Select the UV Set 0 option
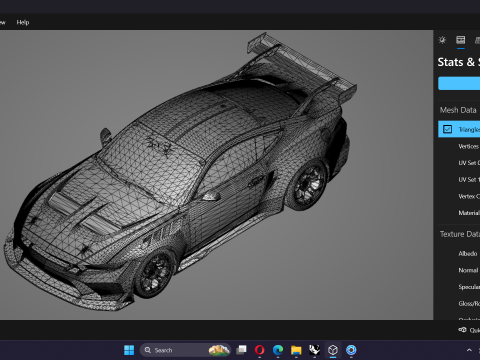This screenshot has height=360, width=480. click(469, 163)
